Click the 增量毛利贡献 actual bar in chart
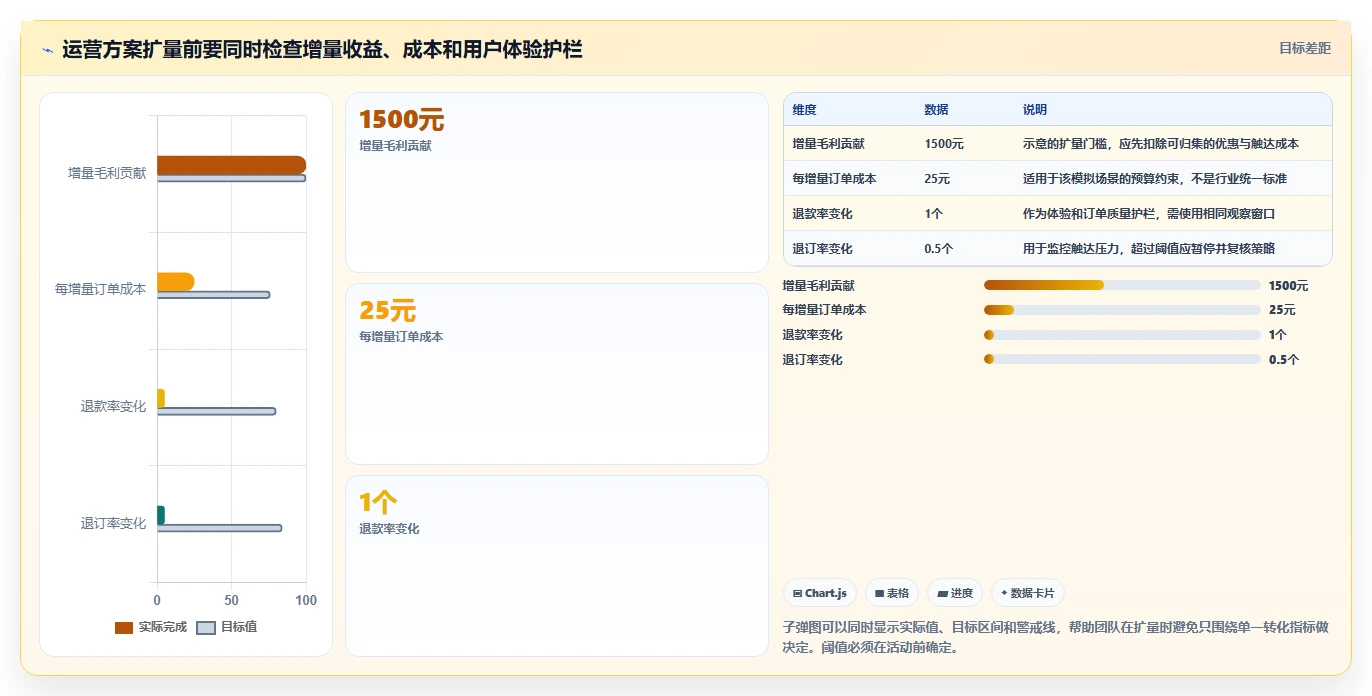This screenshot has width=1372, height=696. coord(231,165)
